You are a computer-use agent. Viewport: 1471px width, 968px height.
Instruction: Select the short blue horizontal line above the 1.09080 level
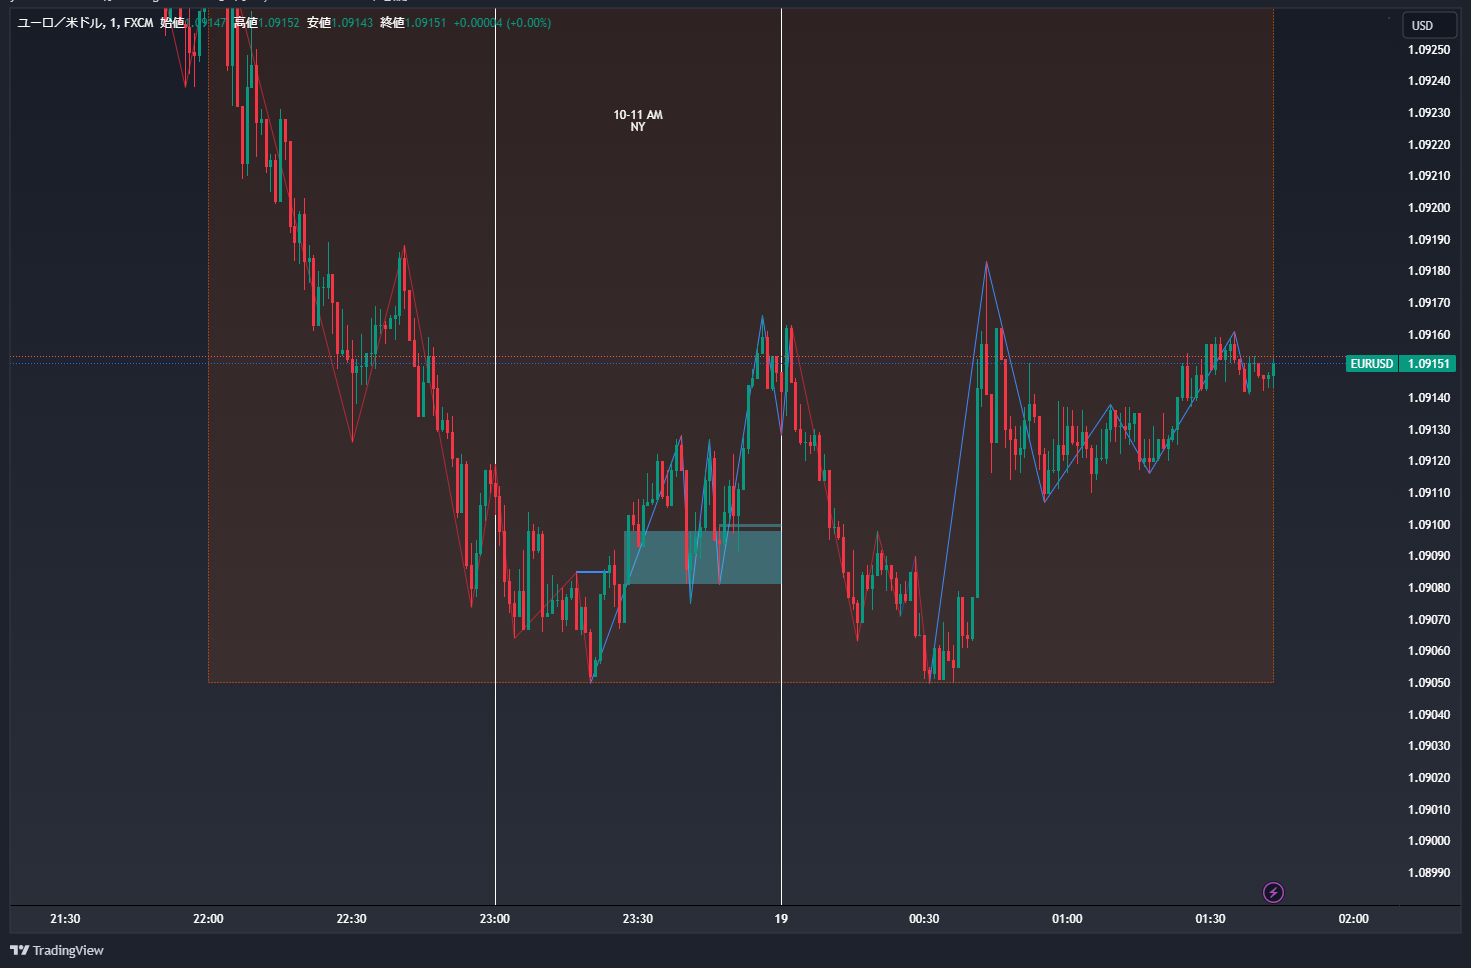[592, 572]
